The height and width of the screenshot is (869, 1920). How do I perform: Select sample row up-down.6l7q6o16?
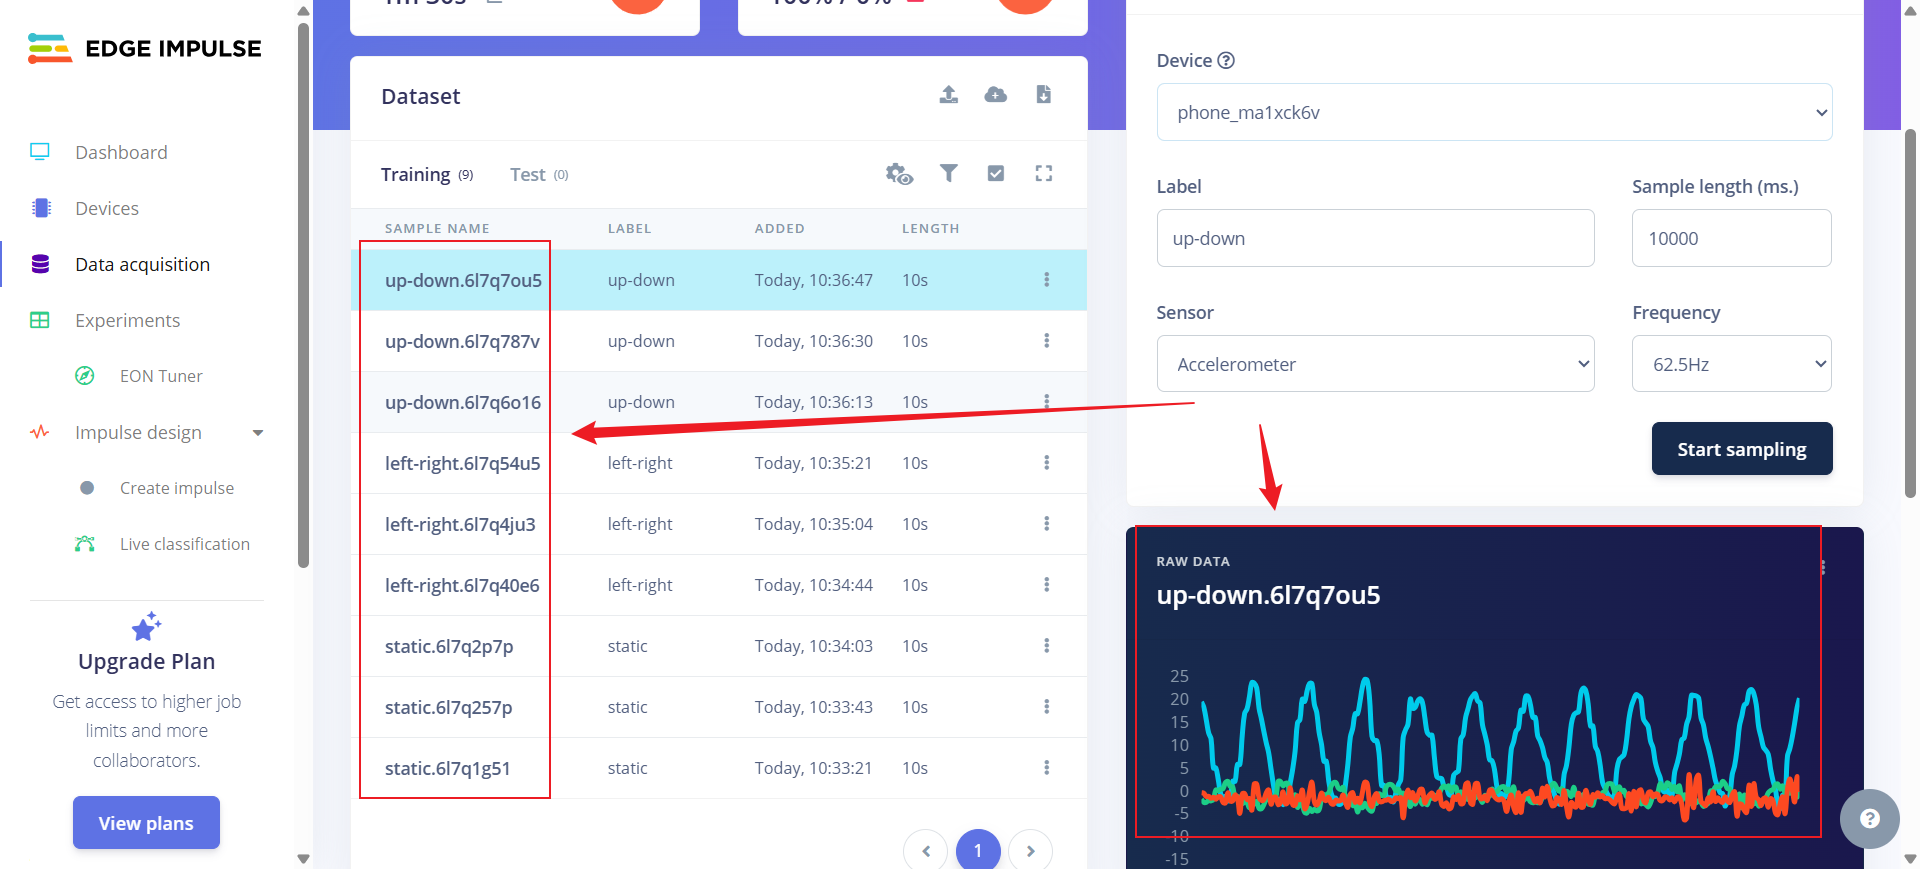coord(718,402)
